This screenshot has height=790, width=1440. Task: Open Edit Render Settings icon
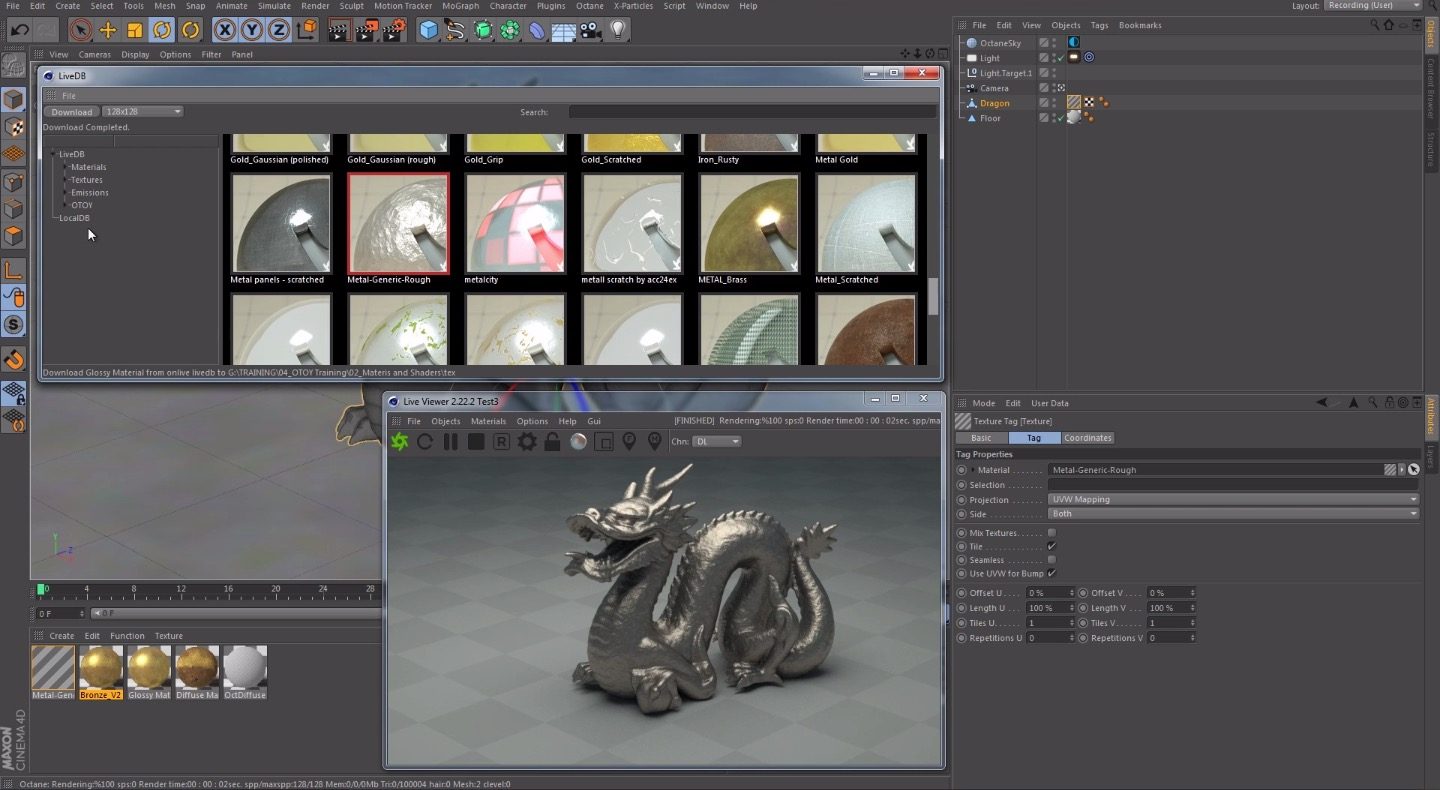pos(394,30)
